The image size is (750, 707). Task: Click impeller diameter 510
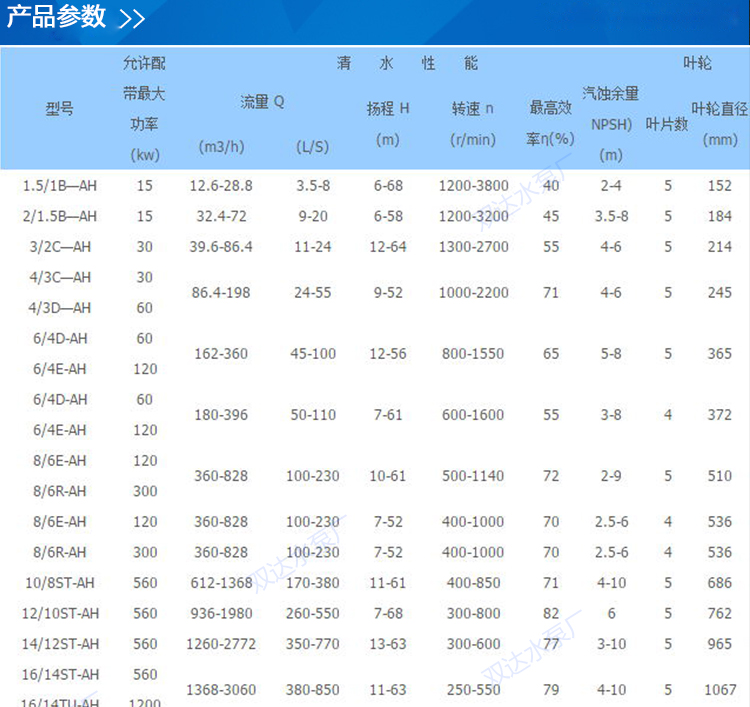pos(720,476)
